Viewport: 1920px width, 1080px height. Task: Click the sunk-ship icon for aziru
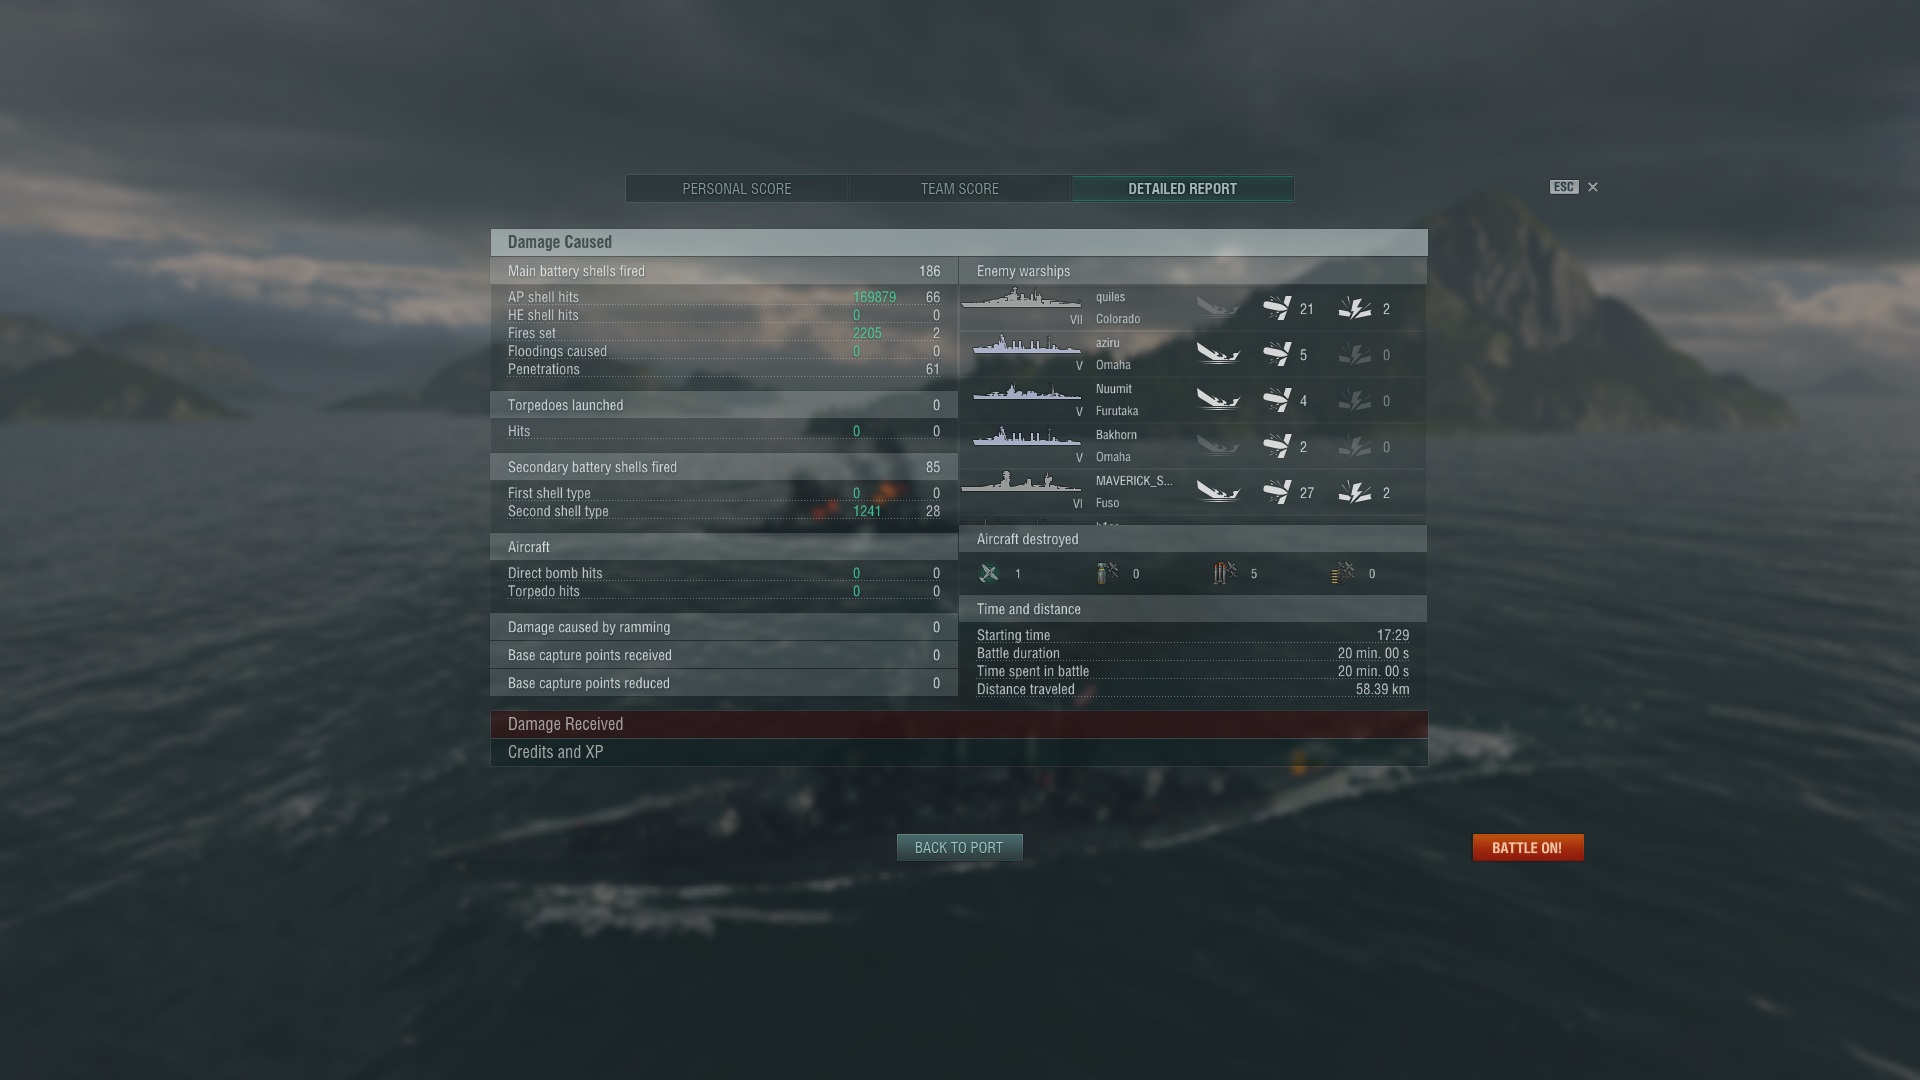tap(1218, 354)
